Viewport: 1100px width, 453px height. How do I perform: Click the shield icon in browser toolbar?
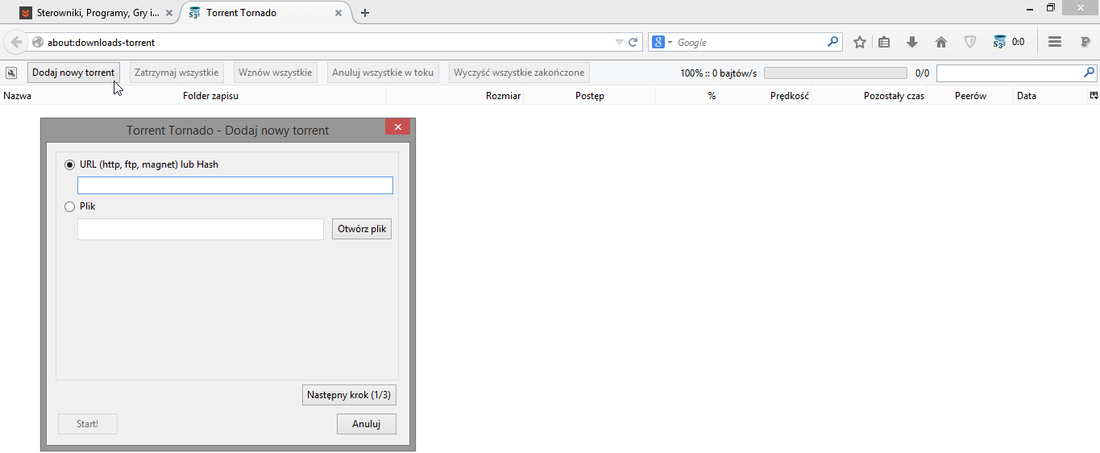[x=970, y=42]
